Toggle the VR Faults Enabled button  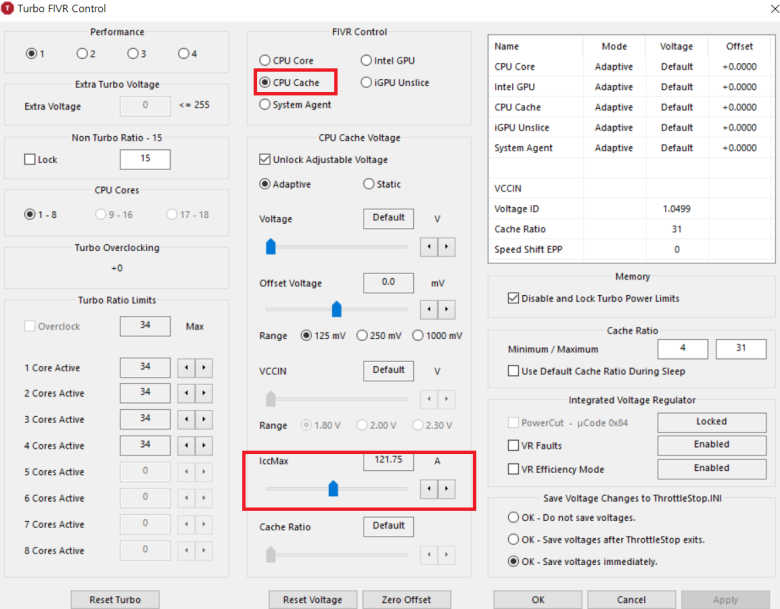click(711, 445)
